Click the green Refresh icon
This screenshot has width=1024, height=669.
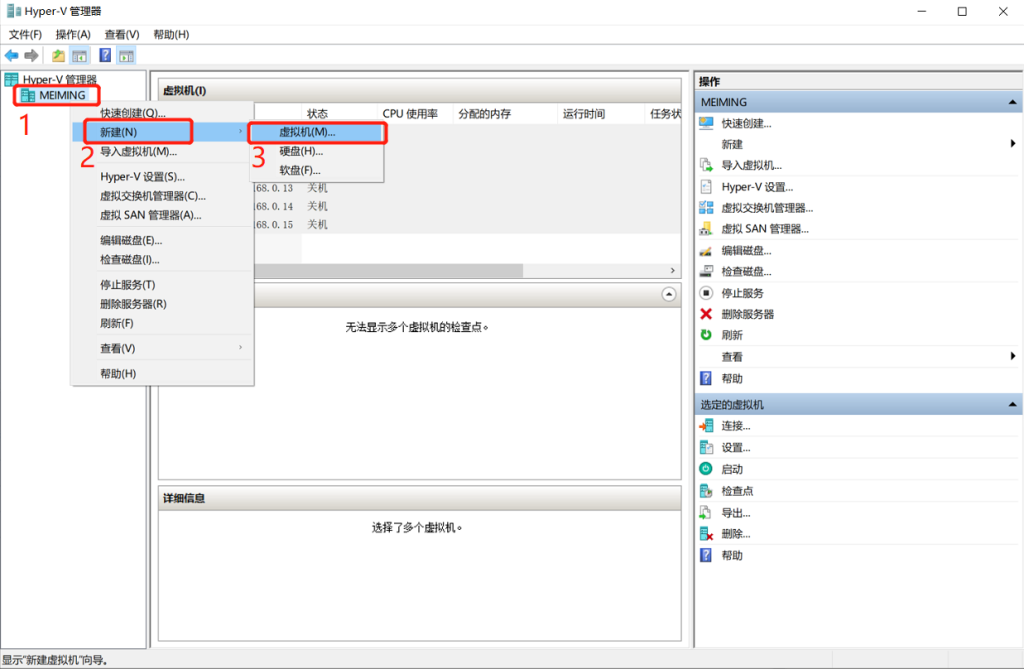706,334
